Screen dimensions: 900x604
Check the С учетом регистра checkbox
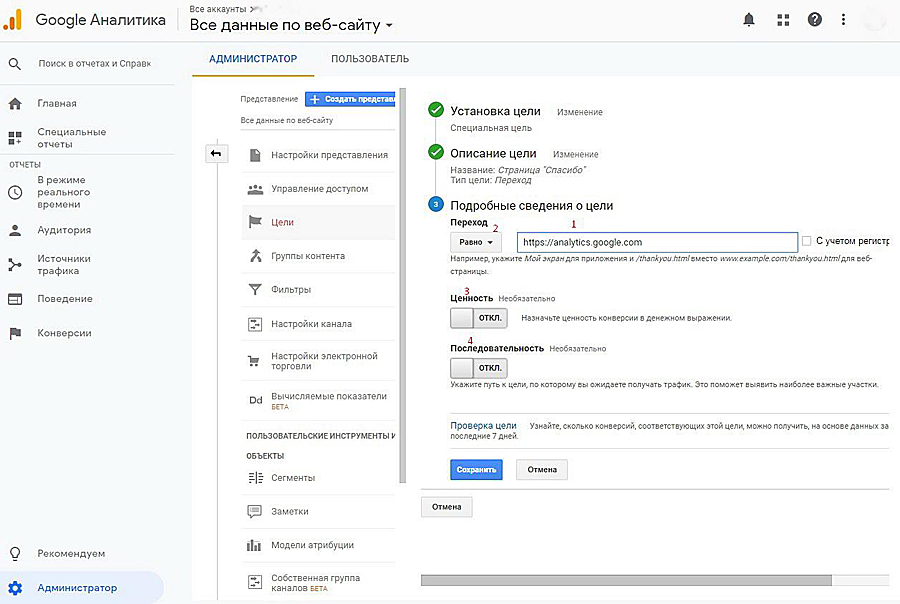point(807,241)
